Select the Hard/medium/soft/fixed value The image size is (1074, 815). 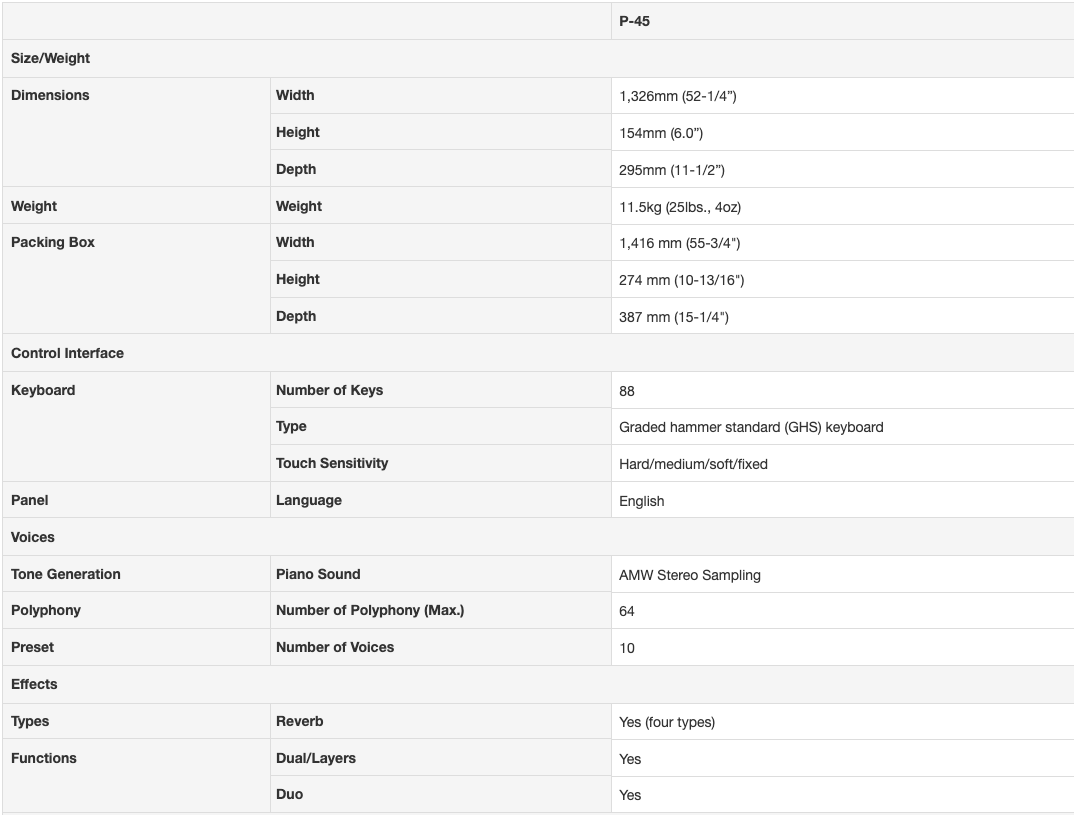[693, 464]
